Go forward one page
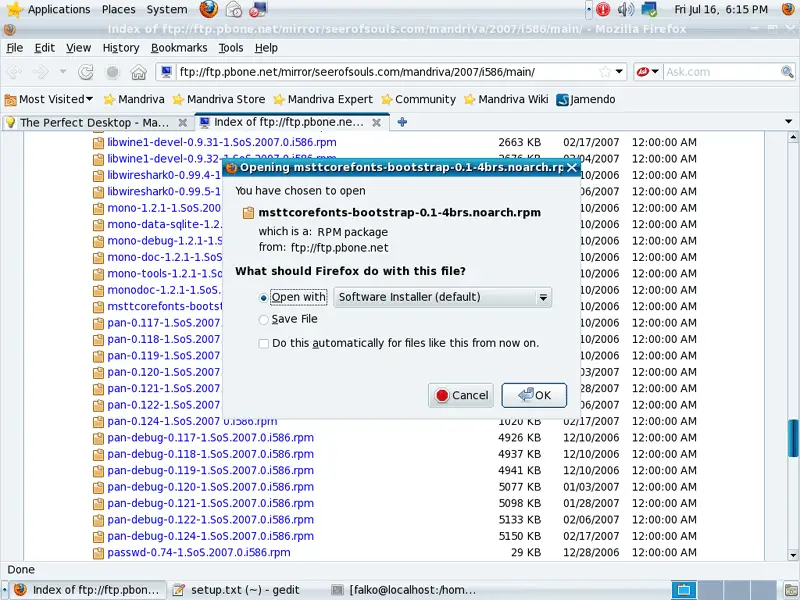Image resolution: width=800 pixels, height=600 pixels. coord(40,72)
